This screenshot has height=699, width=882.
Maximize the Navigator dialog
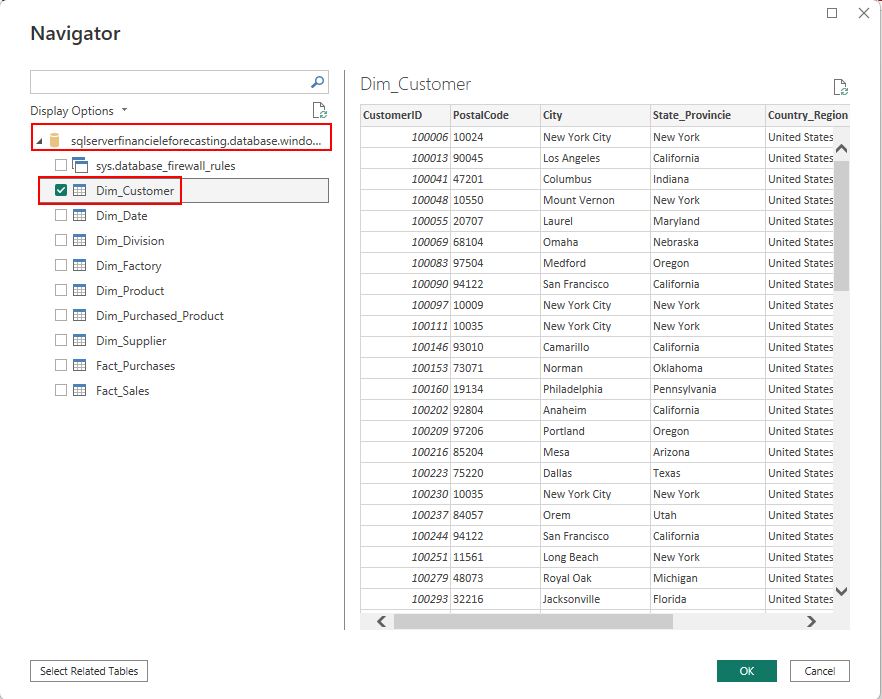(x=832, y=13)
